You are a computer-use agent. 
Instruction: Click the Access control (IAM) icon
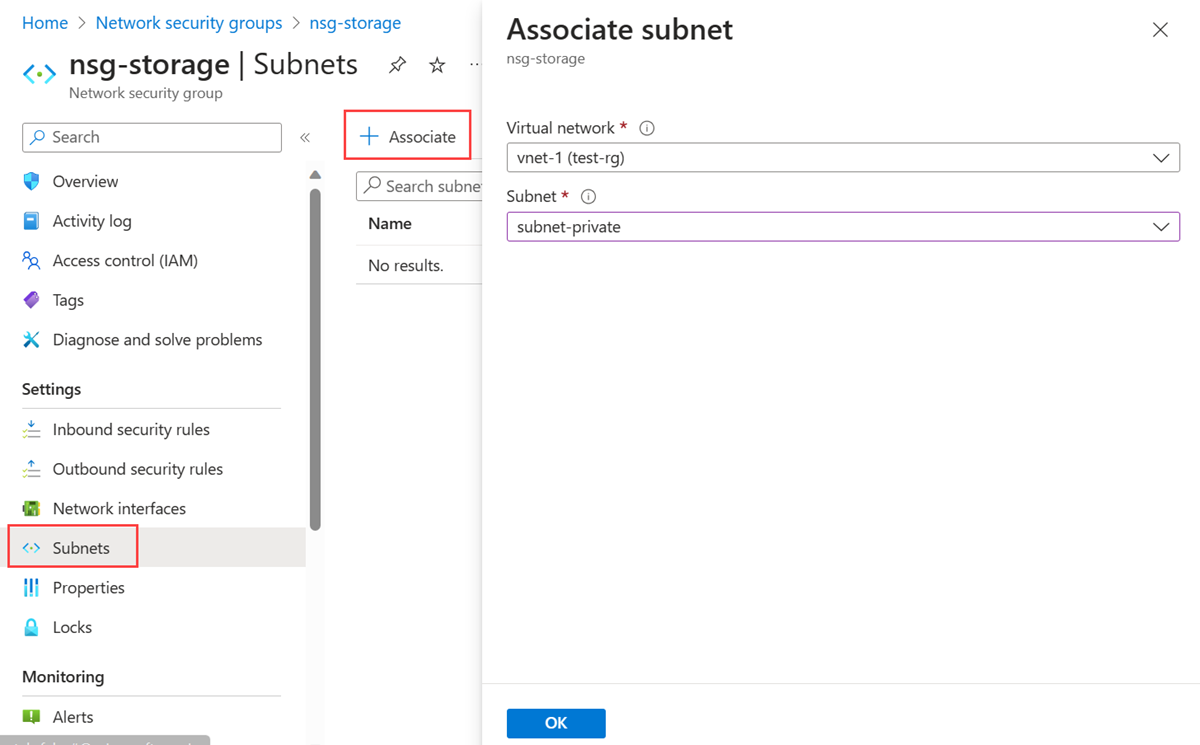pyautogui.click(x=31, y=261)
